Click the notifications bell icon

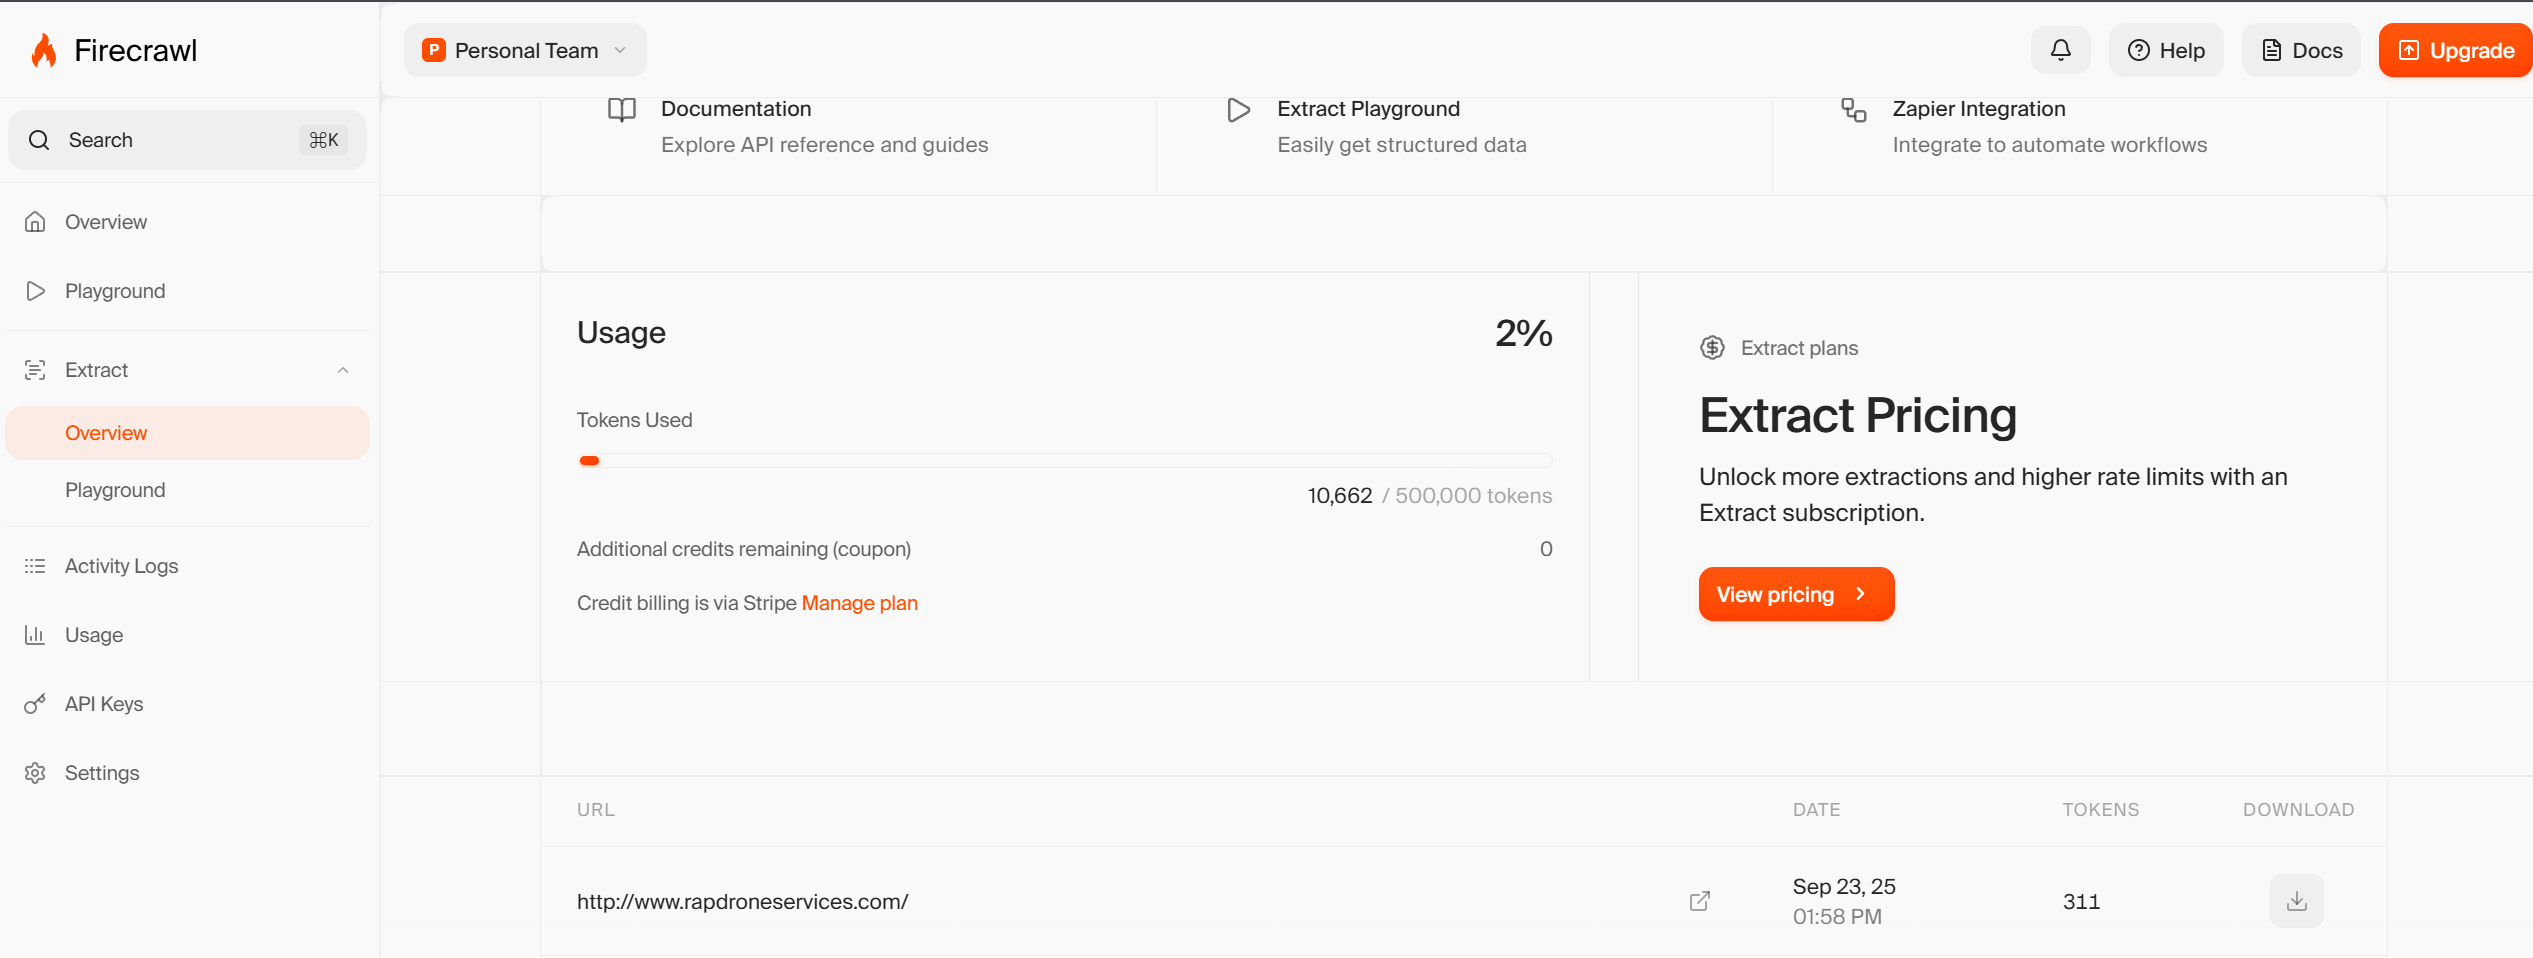(x=2060, y=50)
